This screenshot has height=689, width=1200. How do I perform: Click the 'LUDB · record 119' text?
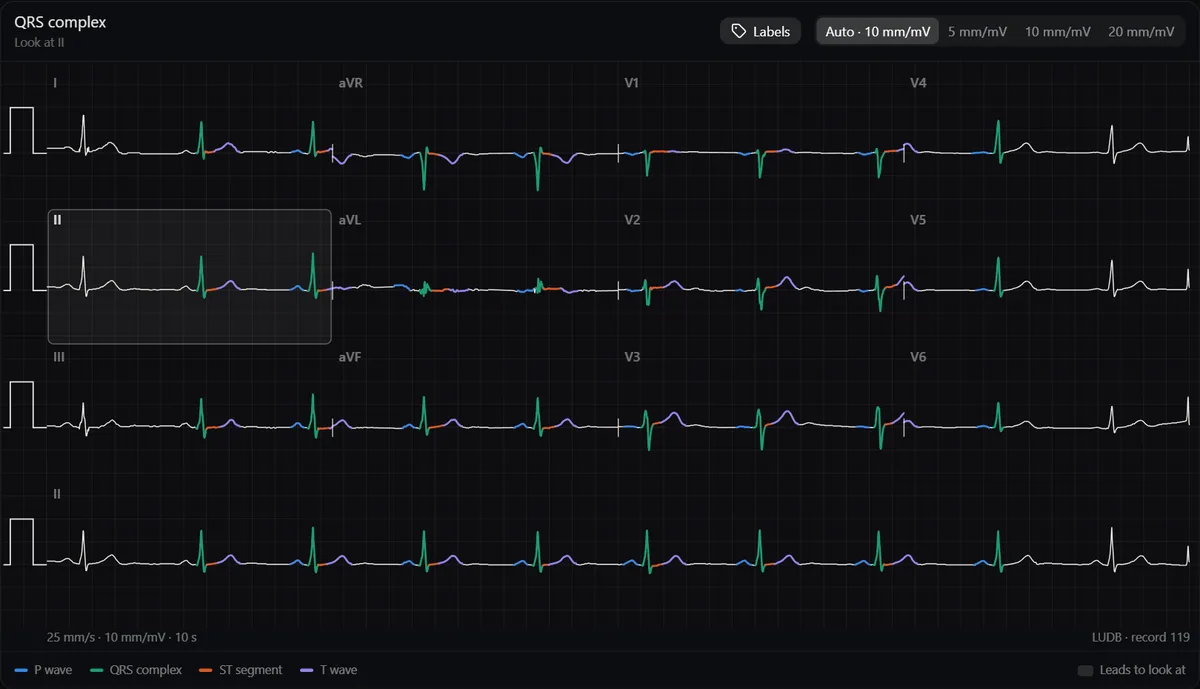click(x=1141, y=637)
